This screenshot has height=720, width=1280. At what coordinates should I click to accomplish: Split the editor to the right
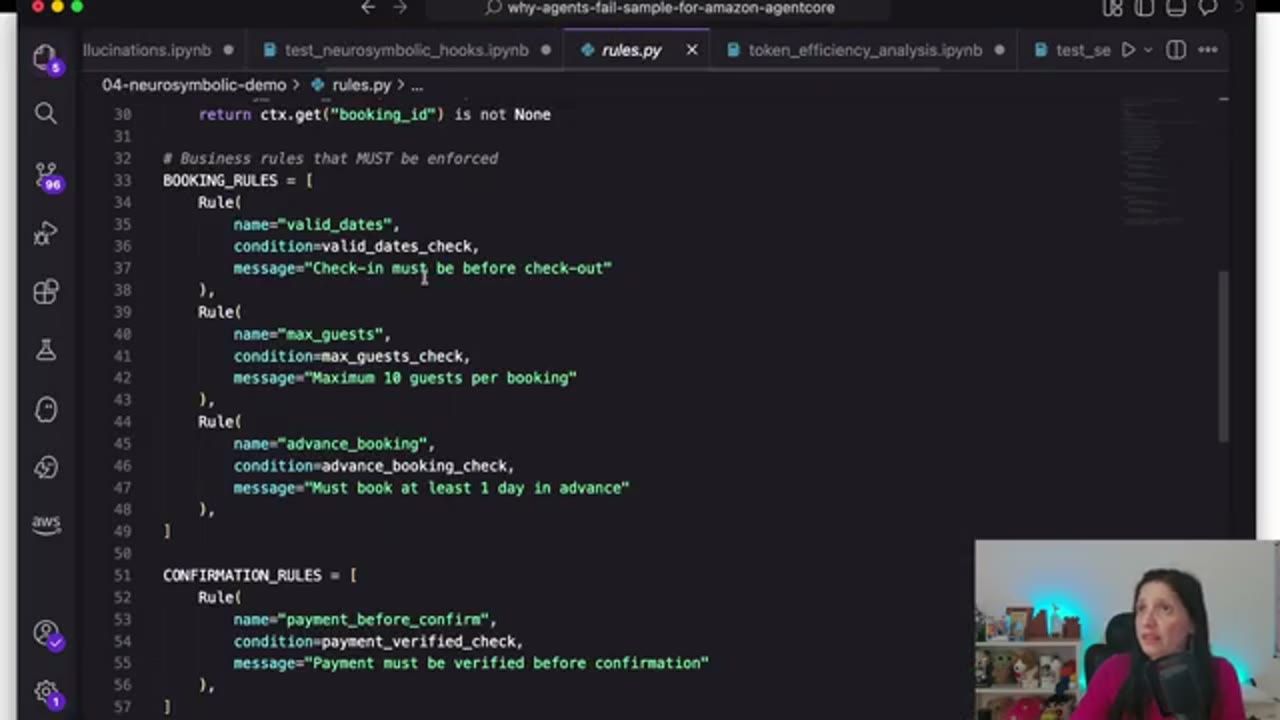[1176, 50]
